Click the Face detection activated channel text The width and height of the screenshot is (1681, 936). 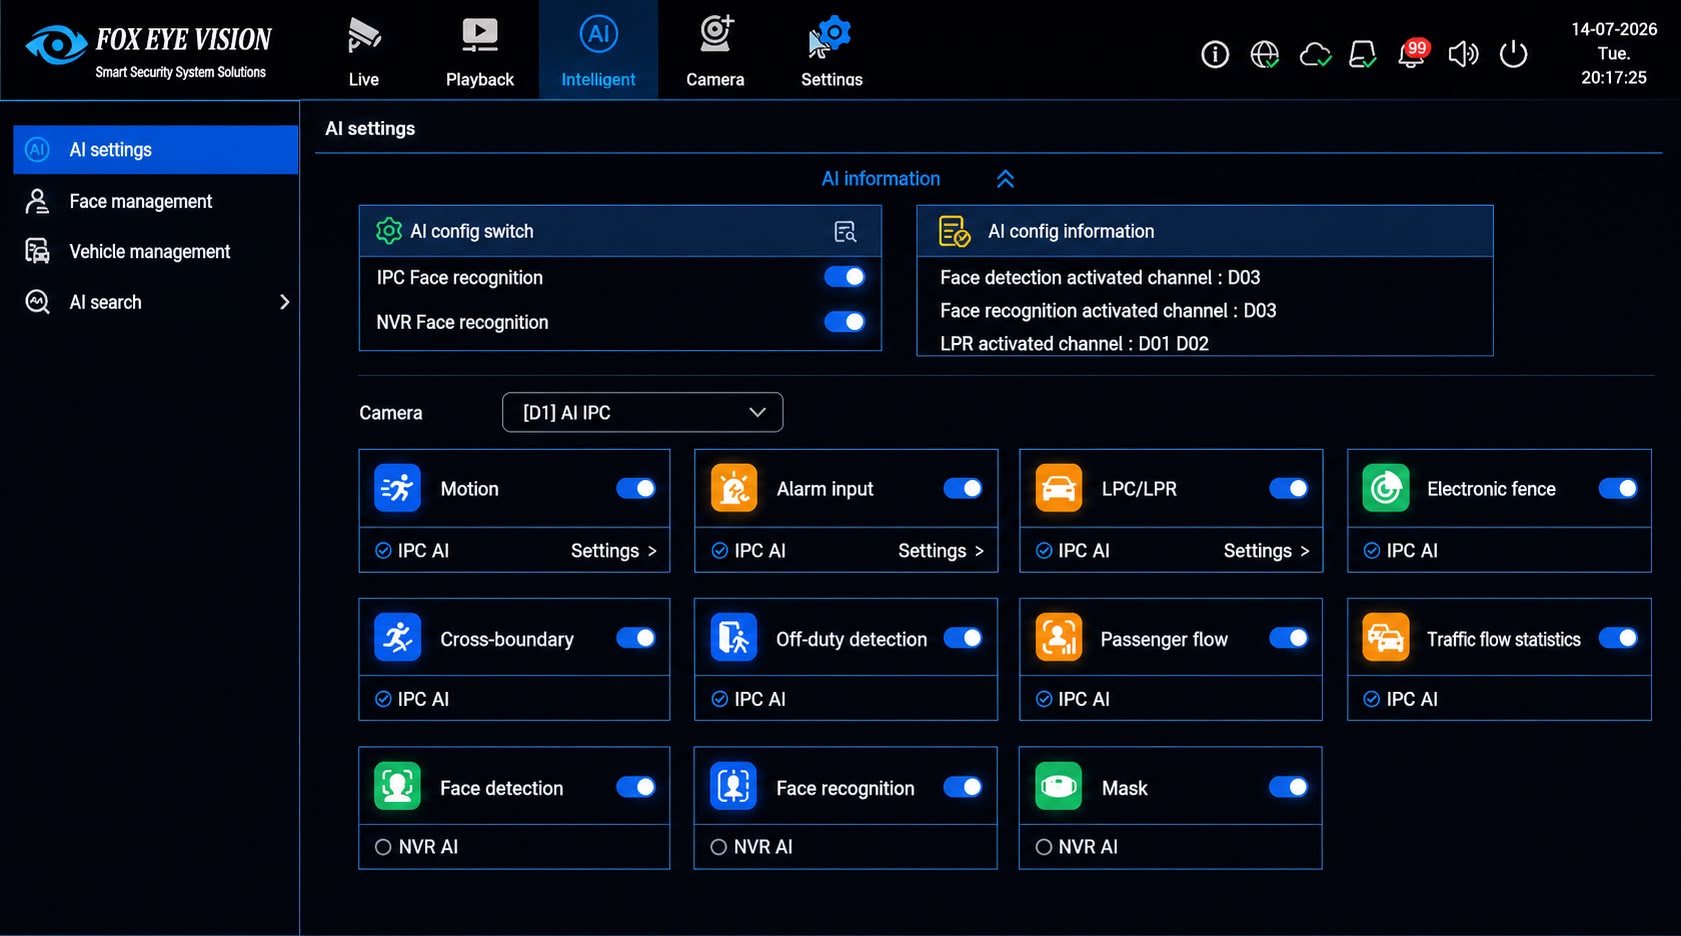[x=1100, y=277]
